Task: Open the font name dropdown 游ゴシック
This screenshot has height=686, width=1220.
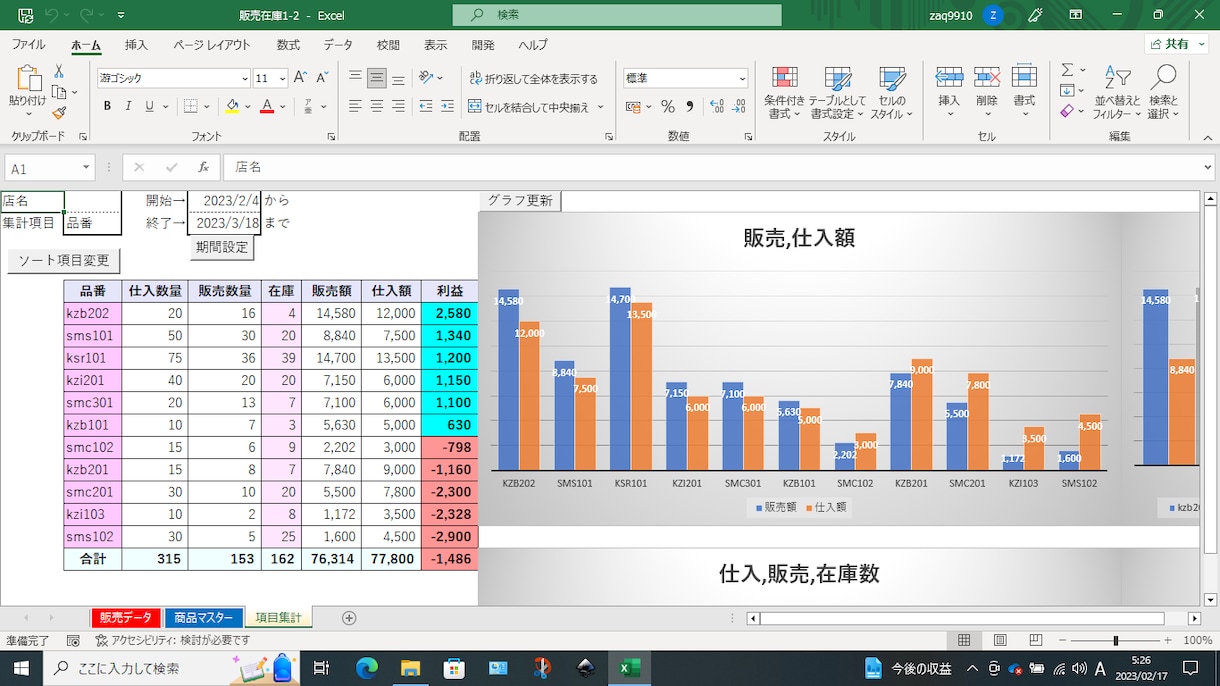Action: (x=245, y=78)
